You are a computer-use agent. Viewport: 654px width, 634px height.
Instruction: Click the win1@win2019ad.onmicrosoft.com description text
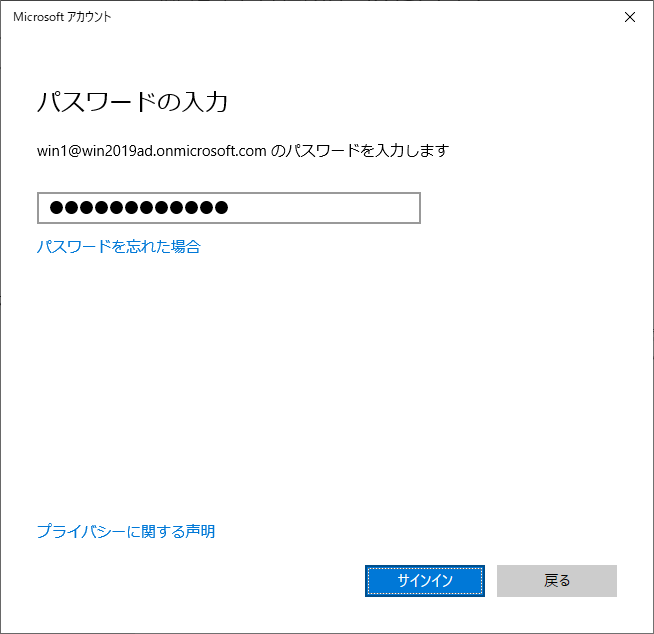click(243, 151)
